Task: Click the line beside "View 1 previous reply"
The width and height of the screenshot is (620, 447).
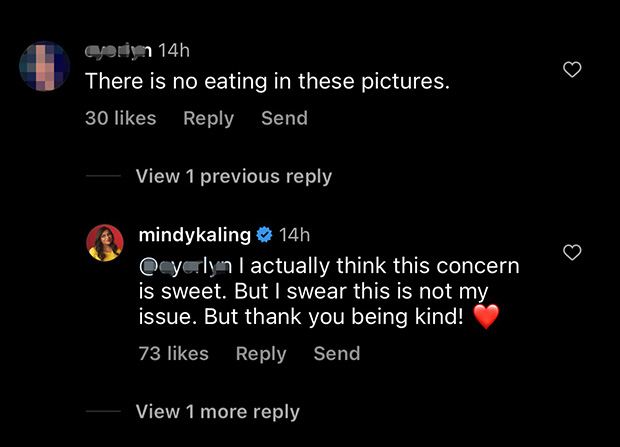Action: (102, 176)
